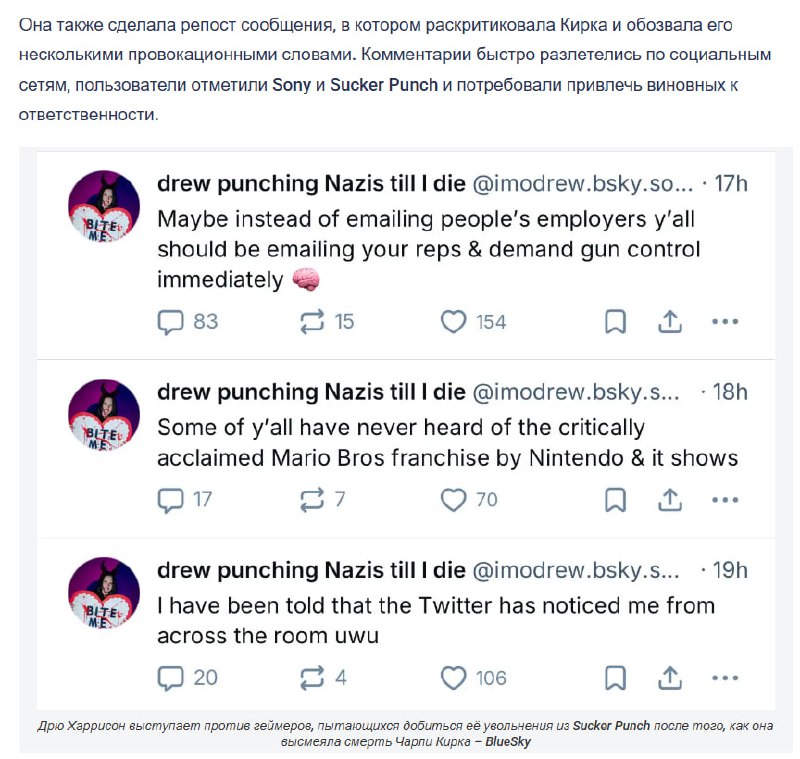Click the @imodrew.bsky handle on 17h post
The image size is (800, 759).
pos(582,184)
